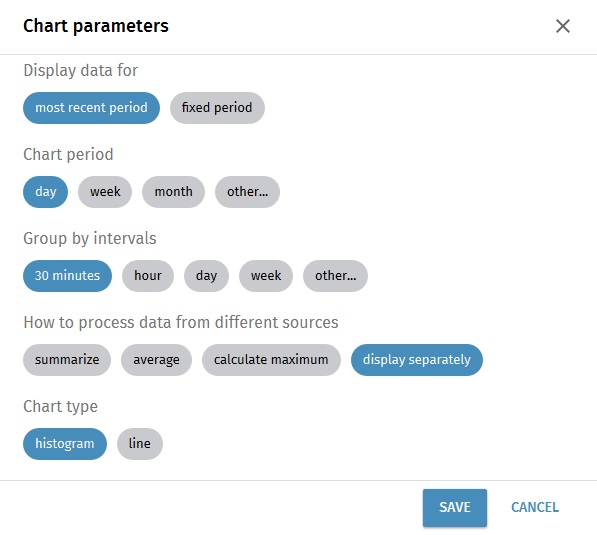The width and height of the screenshot is (597, 535).
Task: Open other chart period options
Action: point(247,192)
